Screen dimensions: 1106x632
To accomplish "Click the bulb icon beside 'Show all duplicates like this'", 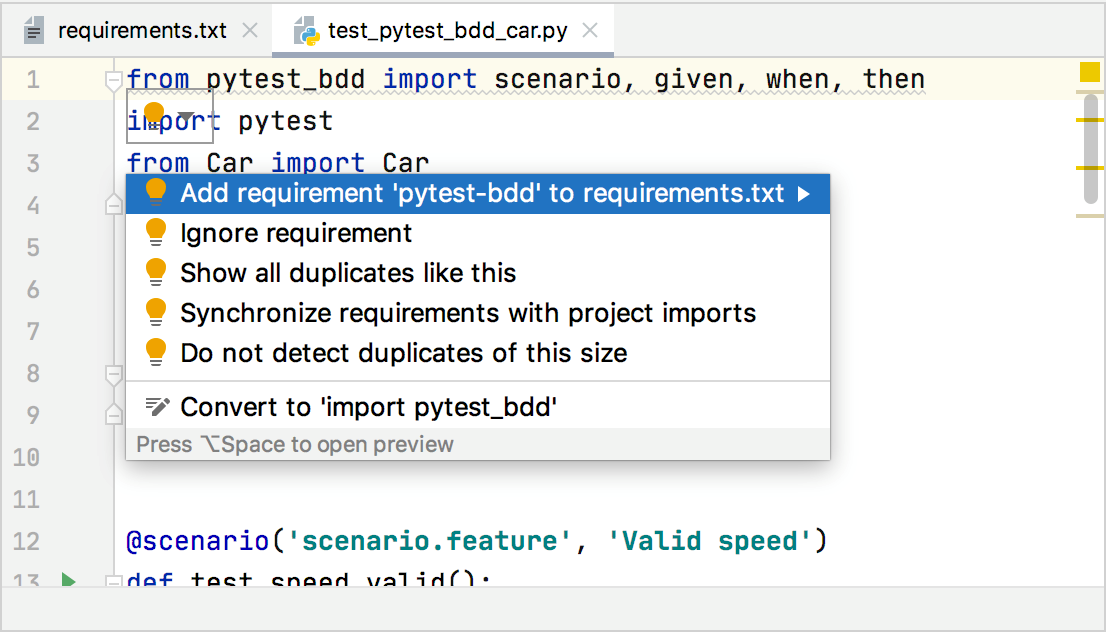I will click(156, 272).
